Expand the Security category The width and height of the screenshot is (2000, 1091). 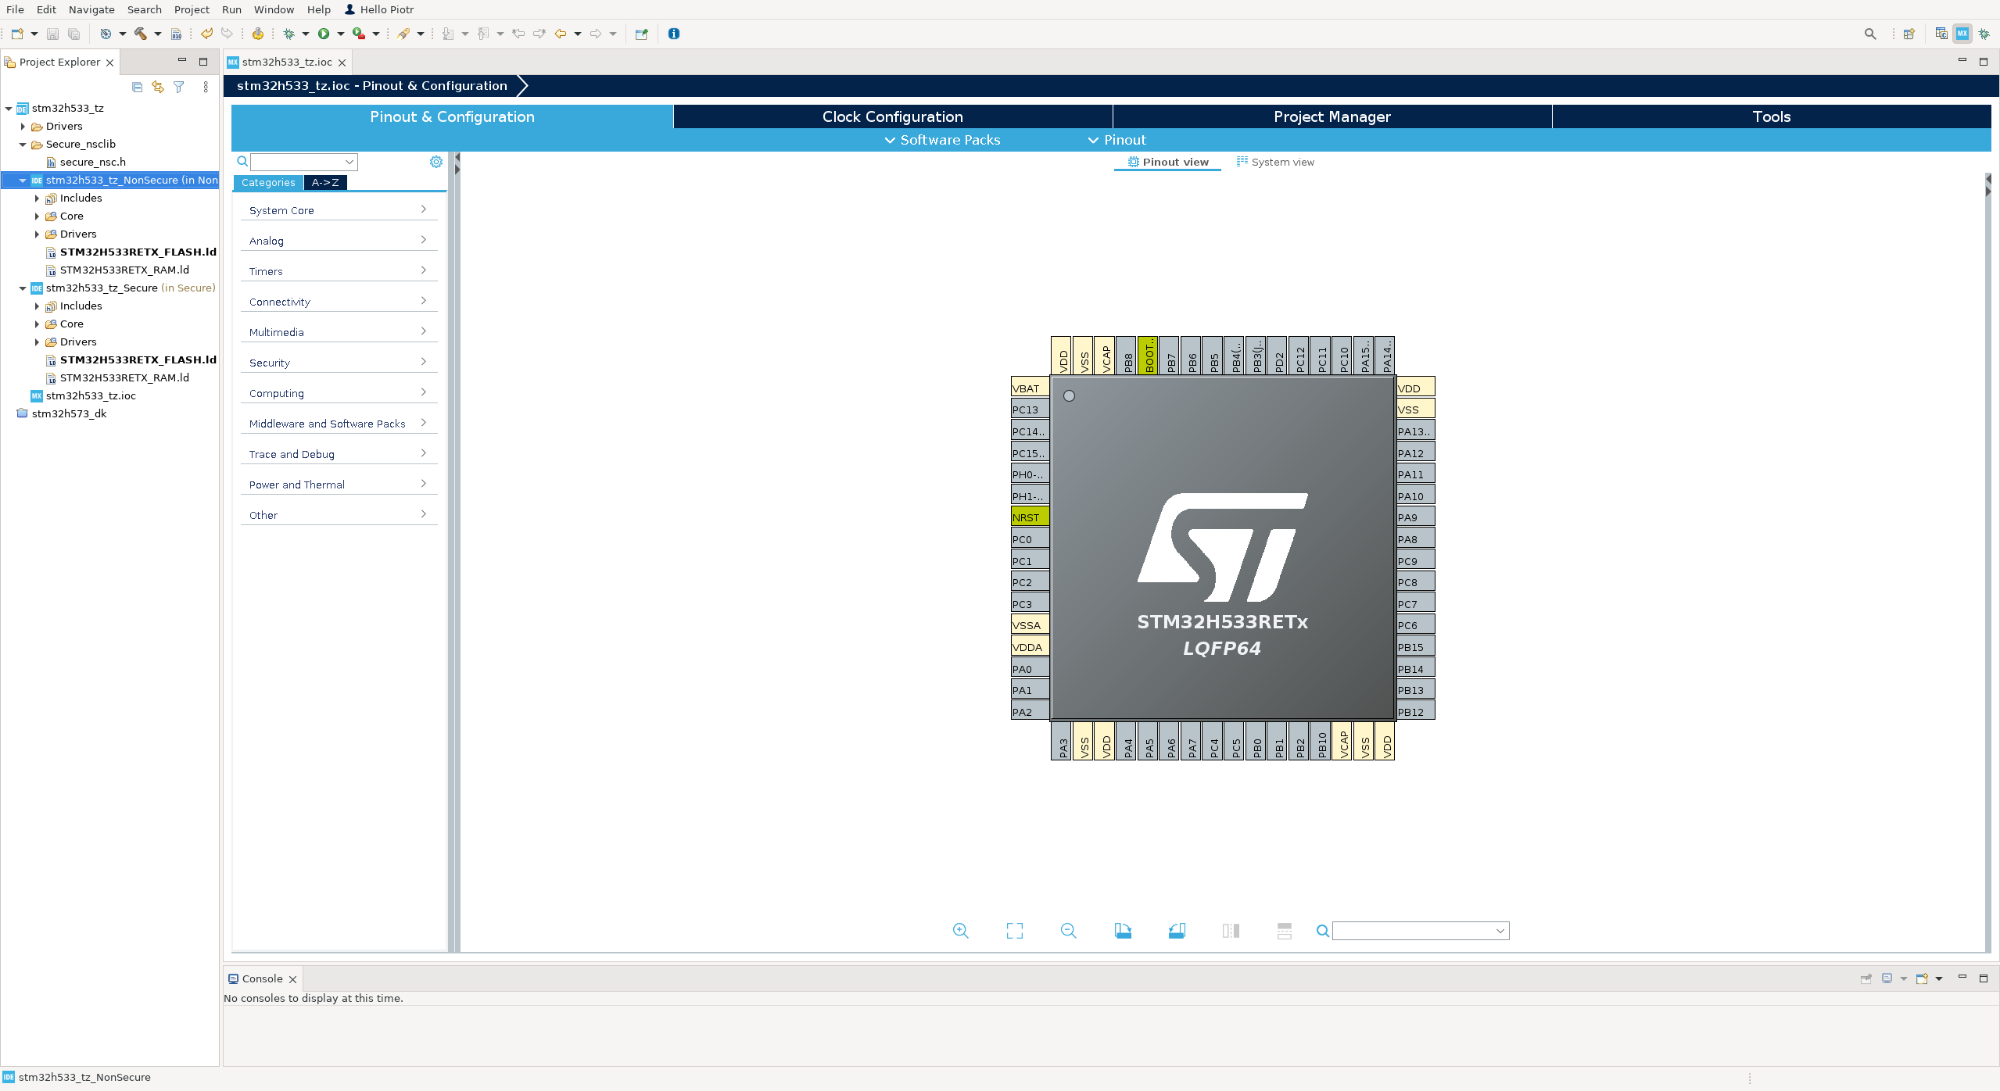coord(339,363)
